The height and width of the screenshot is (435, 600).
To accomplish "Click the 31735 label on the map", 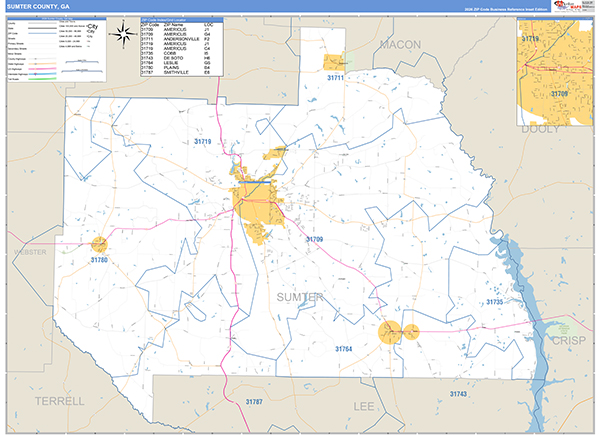I will click(494, 302).
